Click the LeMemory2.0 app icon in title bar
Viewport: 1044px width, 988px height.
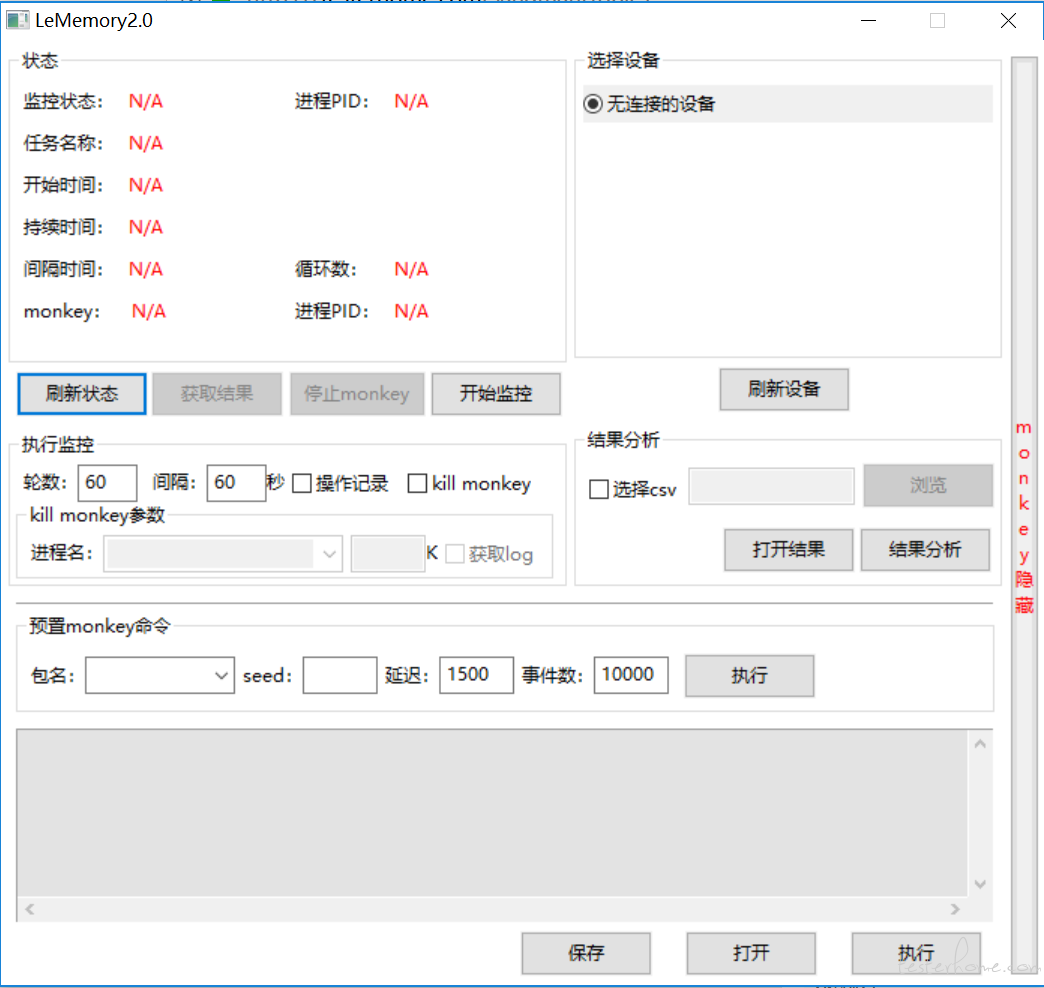pyautogui.click(x=18, y=20)
